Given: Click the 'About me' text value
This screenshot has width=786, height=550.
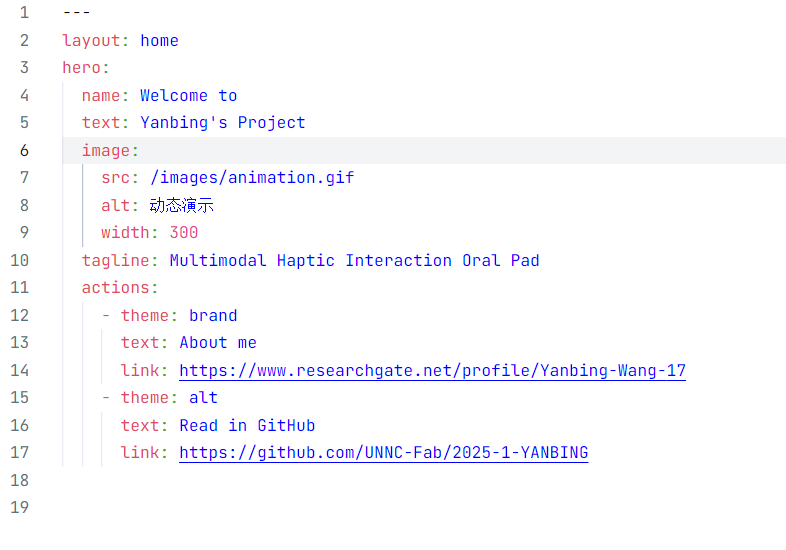Looking at the screenshot, I should tap(218, 342).
